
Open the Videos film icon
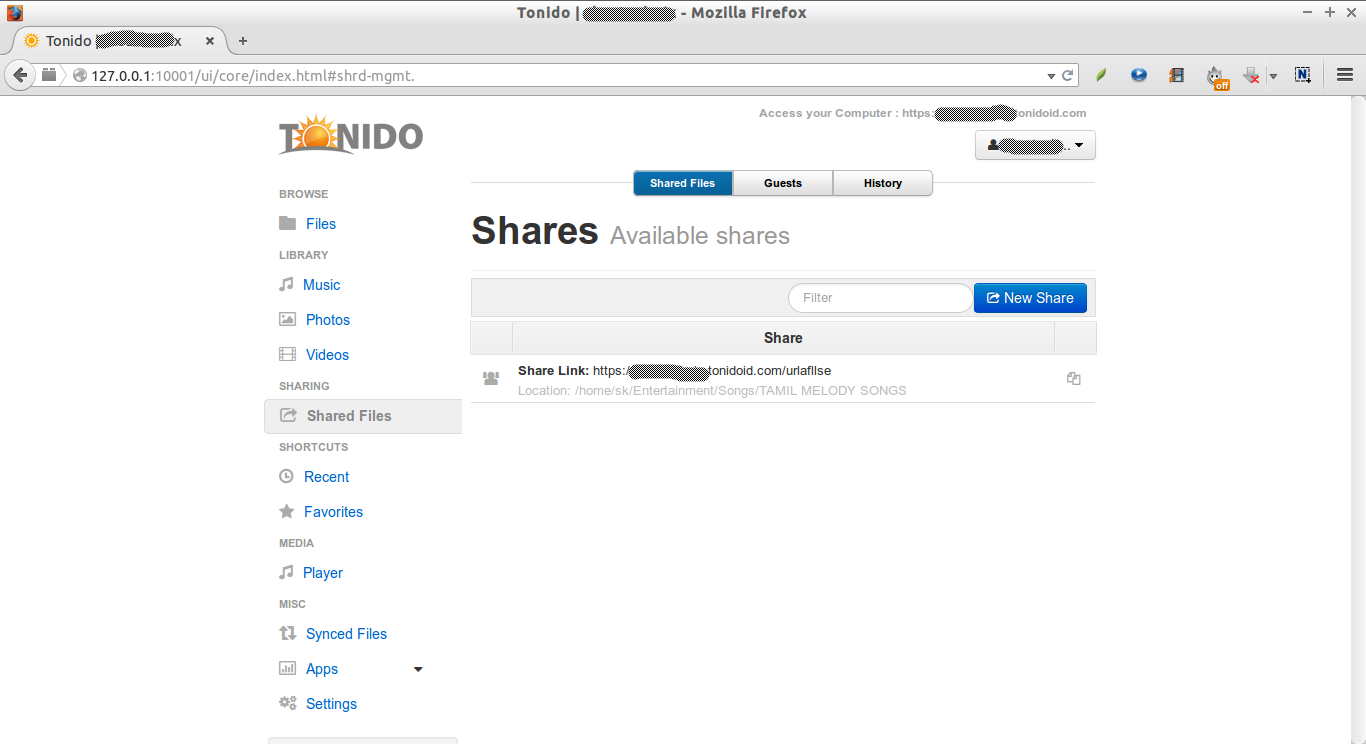(287, 354)
